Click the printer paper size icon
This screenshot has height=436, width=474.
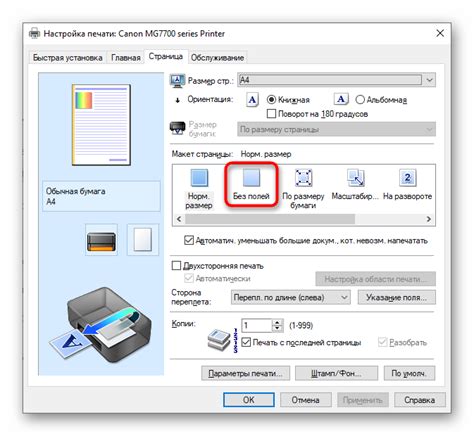[178, 129]
